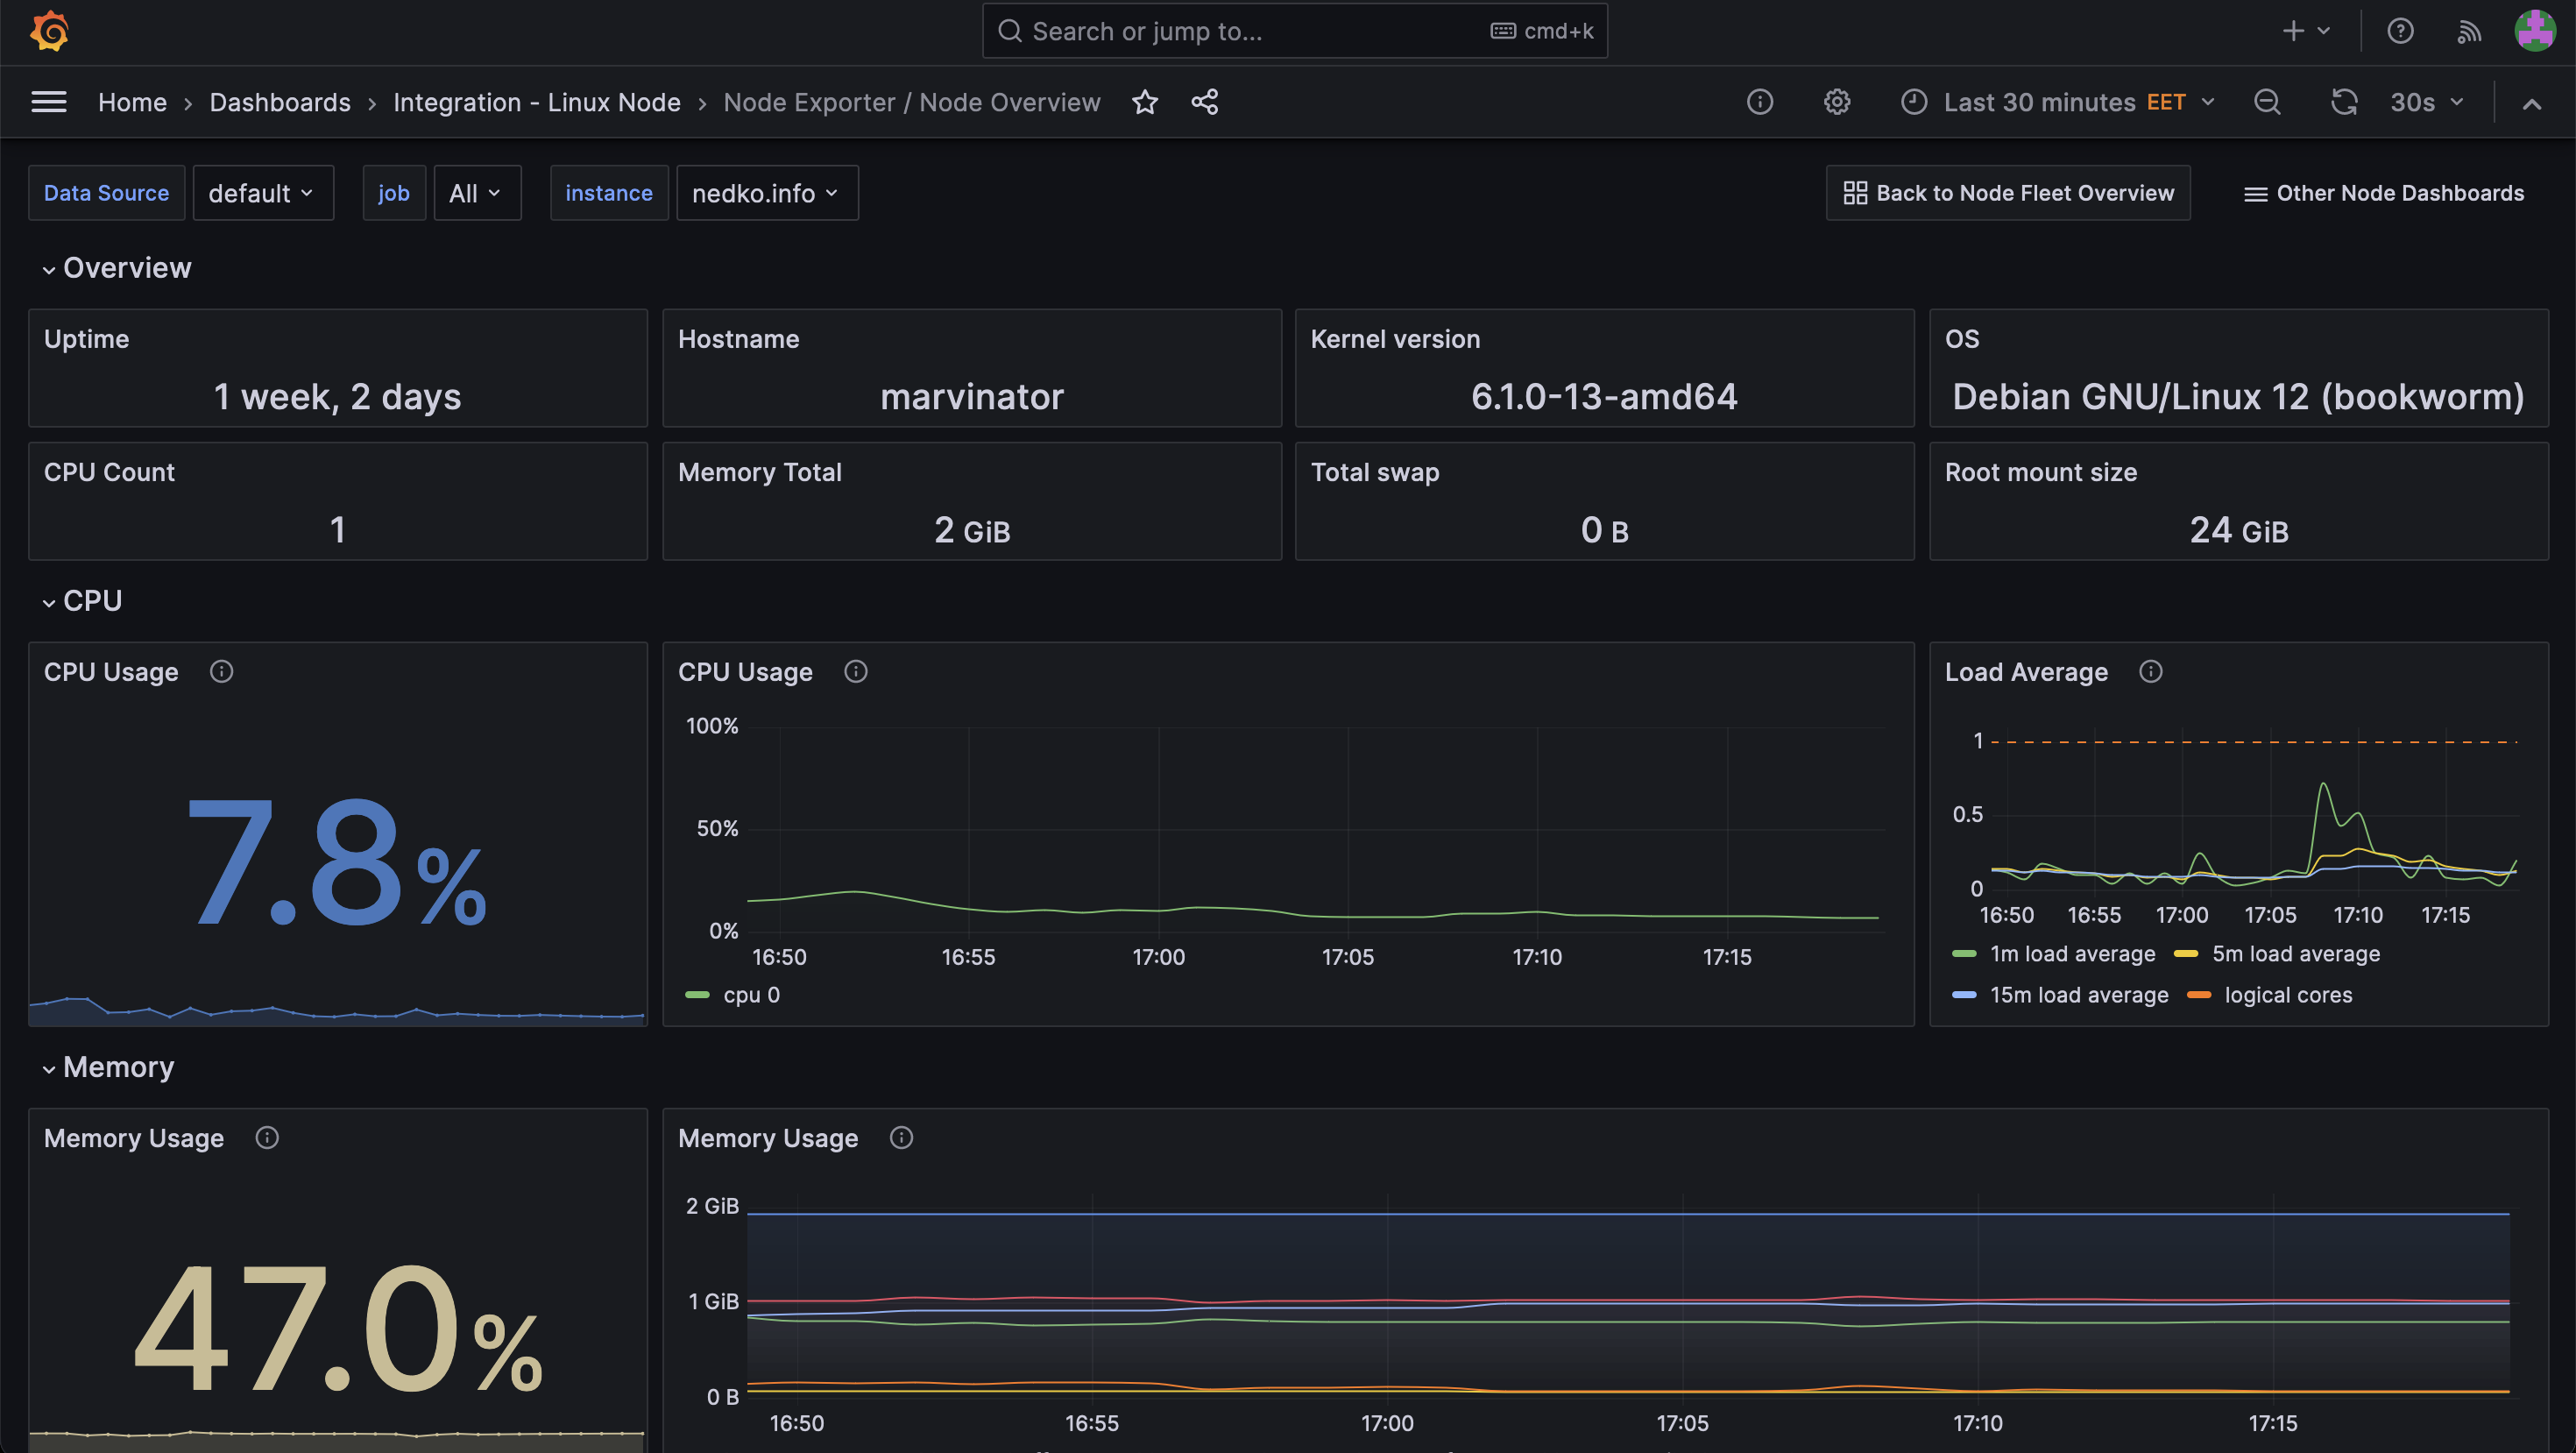
Task: Click the OS panel title
Action: 1962,339
